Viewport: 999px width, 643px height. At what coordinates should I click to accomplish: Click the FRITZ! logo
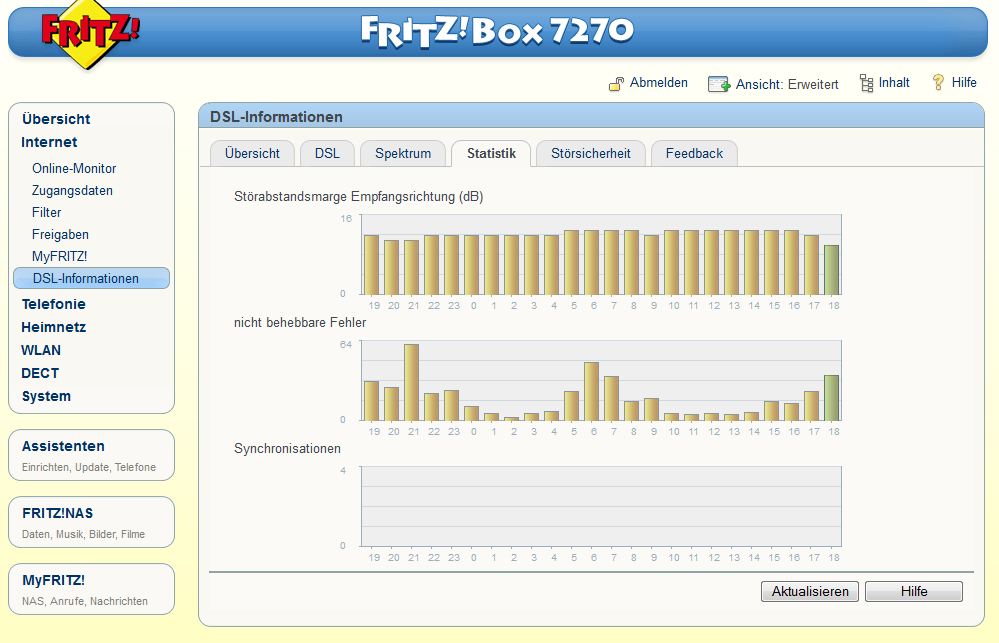pos(89,33)
